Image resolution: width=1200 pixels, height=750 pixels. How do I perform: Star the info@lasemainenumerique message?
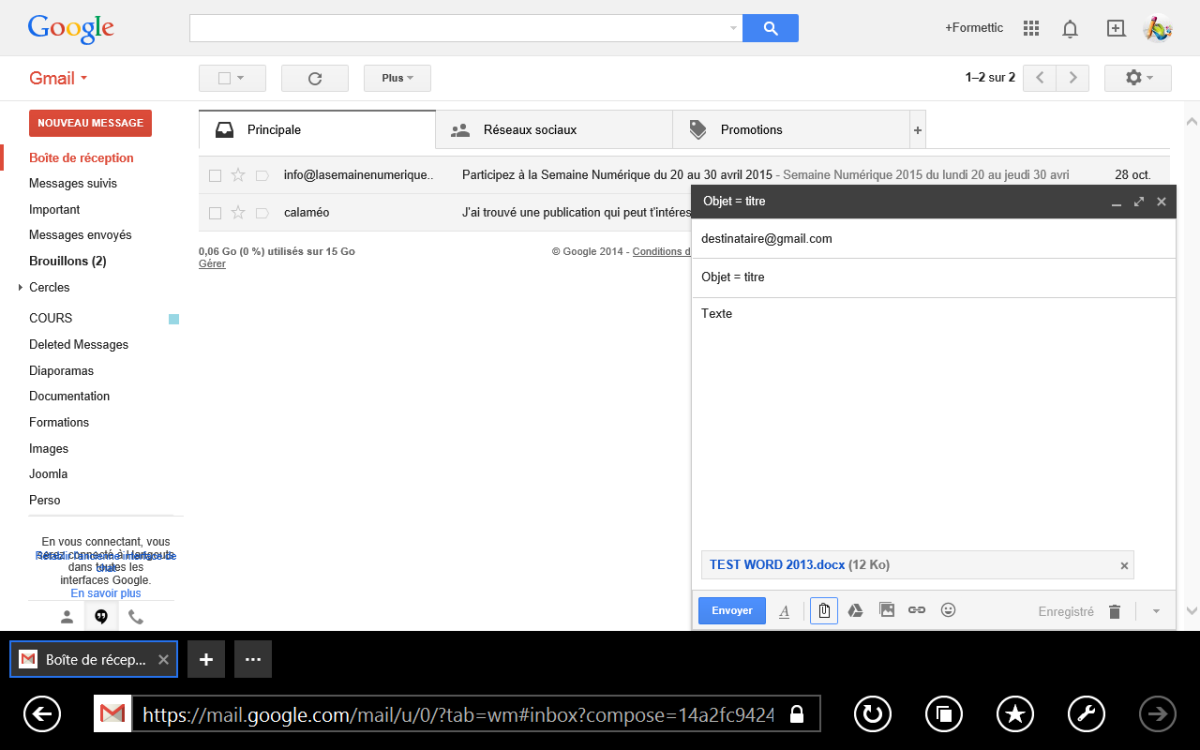238,175
